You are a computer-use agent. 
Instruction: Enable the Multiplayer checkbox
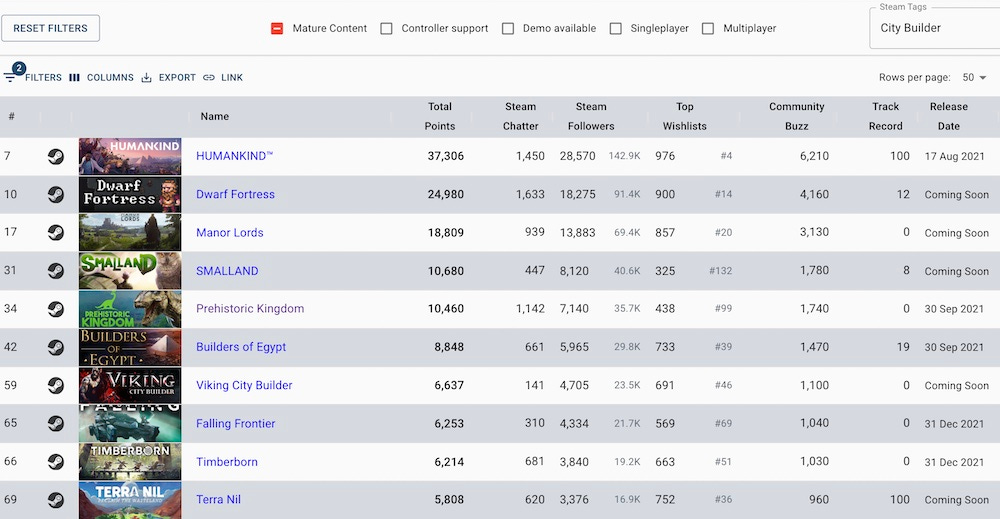(x=708, y=29)
